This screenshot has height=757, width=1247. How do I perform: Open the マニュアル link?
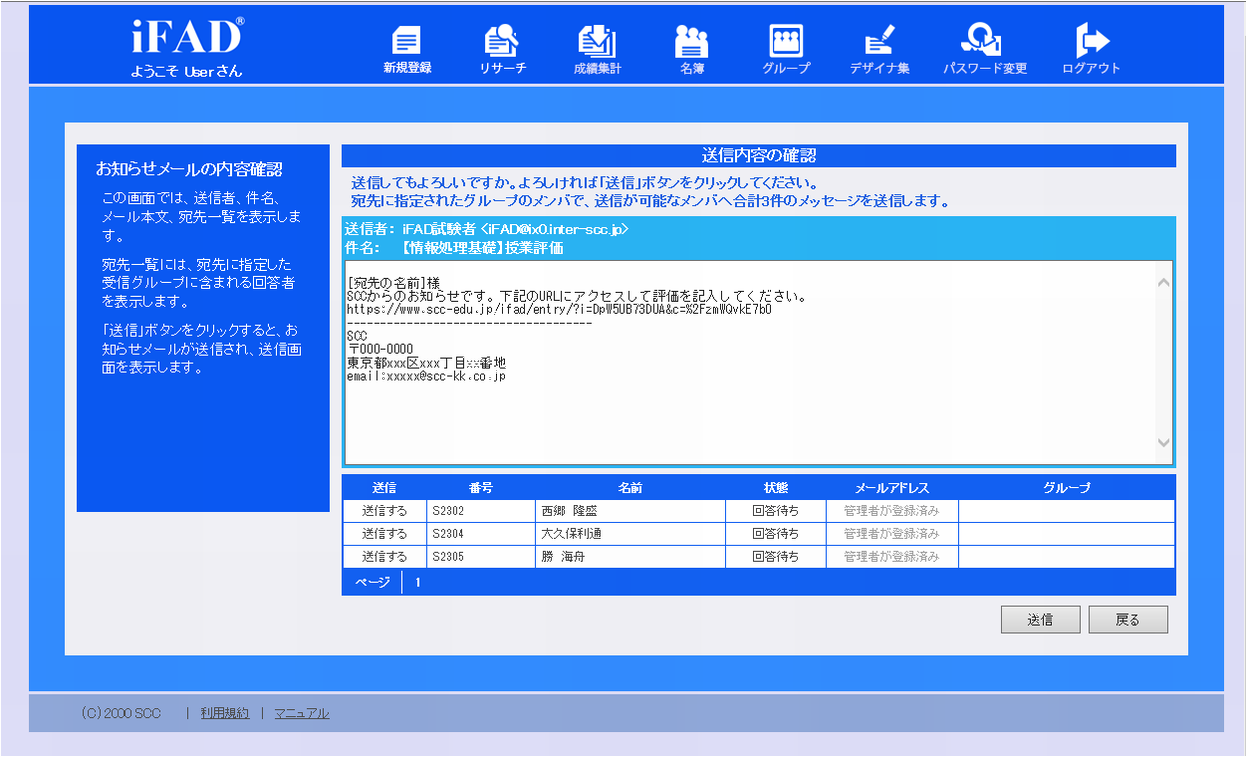coord(302,713)
